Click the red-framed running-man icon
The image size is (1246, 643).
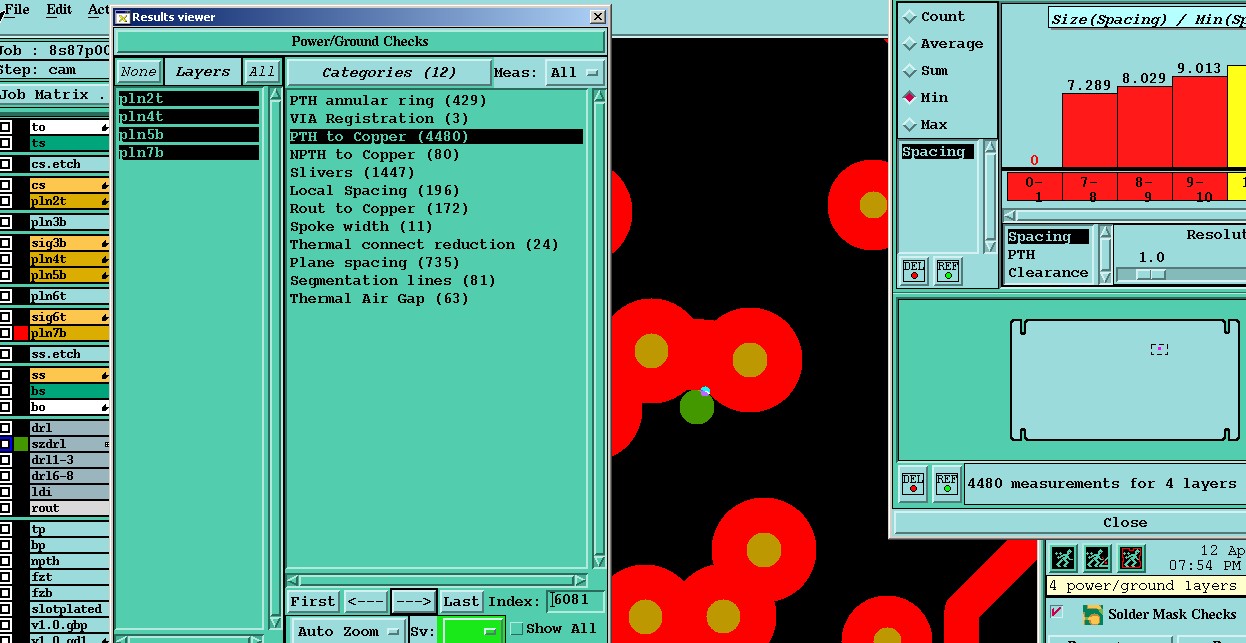coord(1131,558)
